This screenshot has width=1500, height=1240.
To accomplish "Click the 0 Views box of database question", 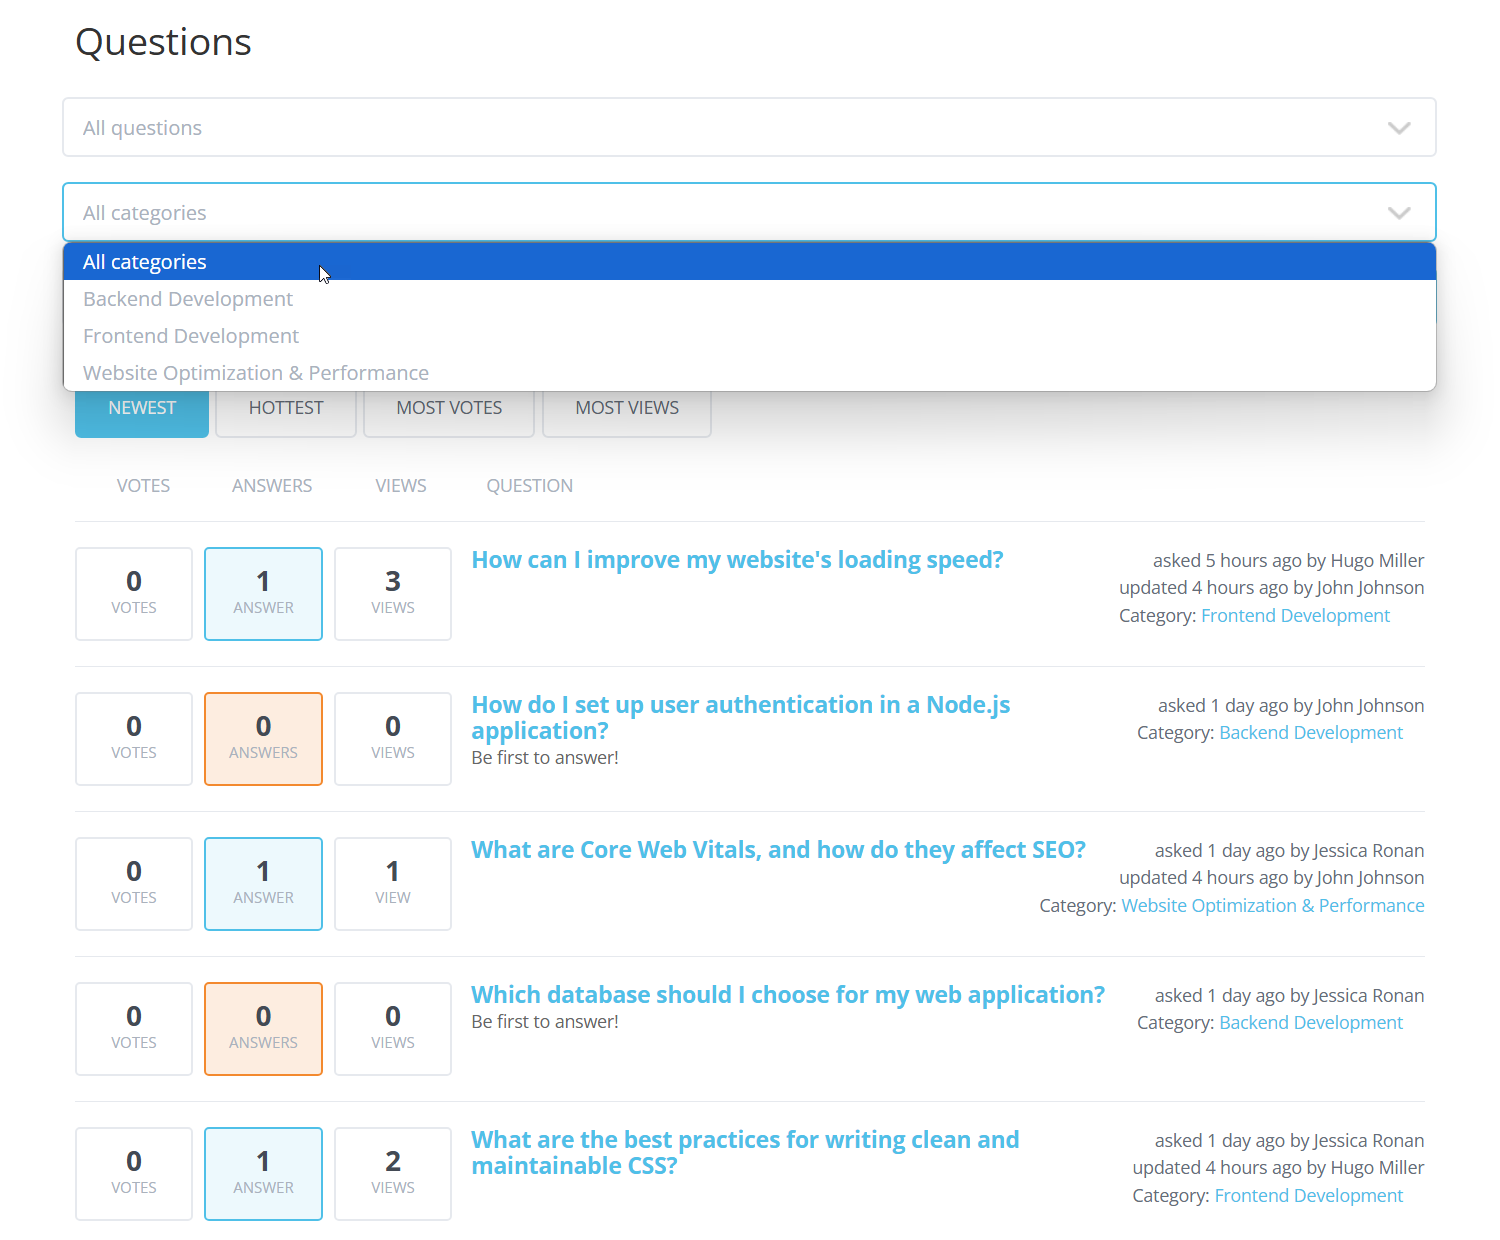I will coord(393,1029).
